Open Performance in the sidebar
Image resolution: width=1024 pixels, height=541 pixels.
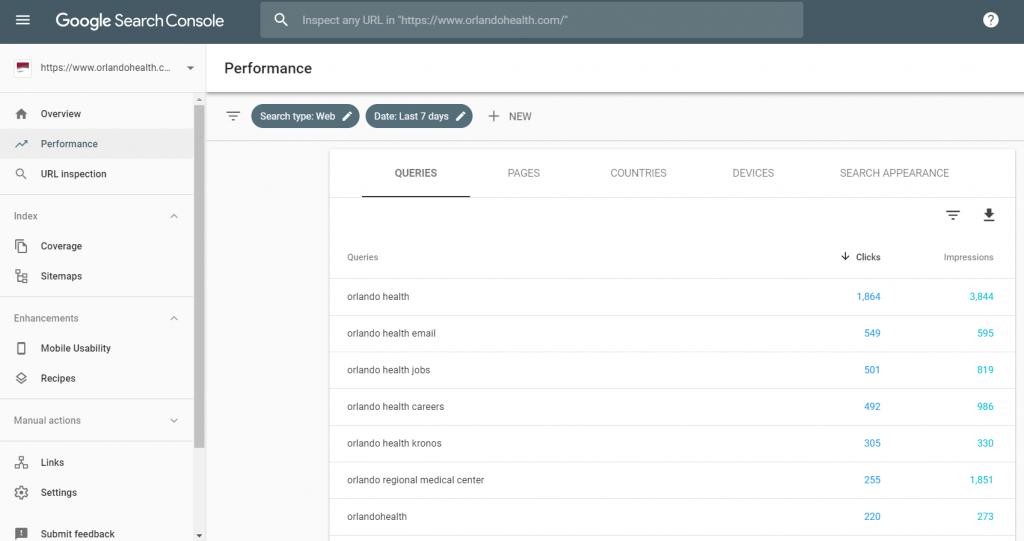(97, 144)
